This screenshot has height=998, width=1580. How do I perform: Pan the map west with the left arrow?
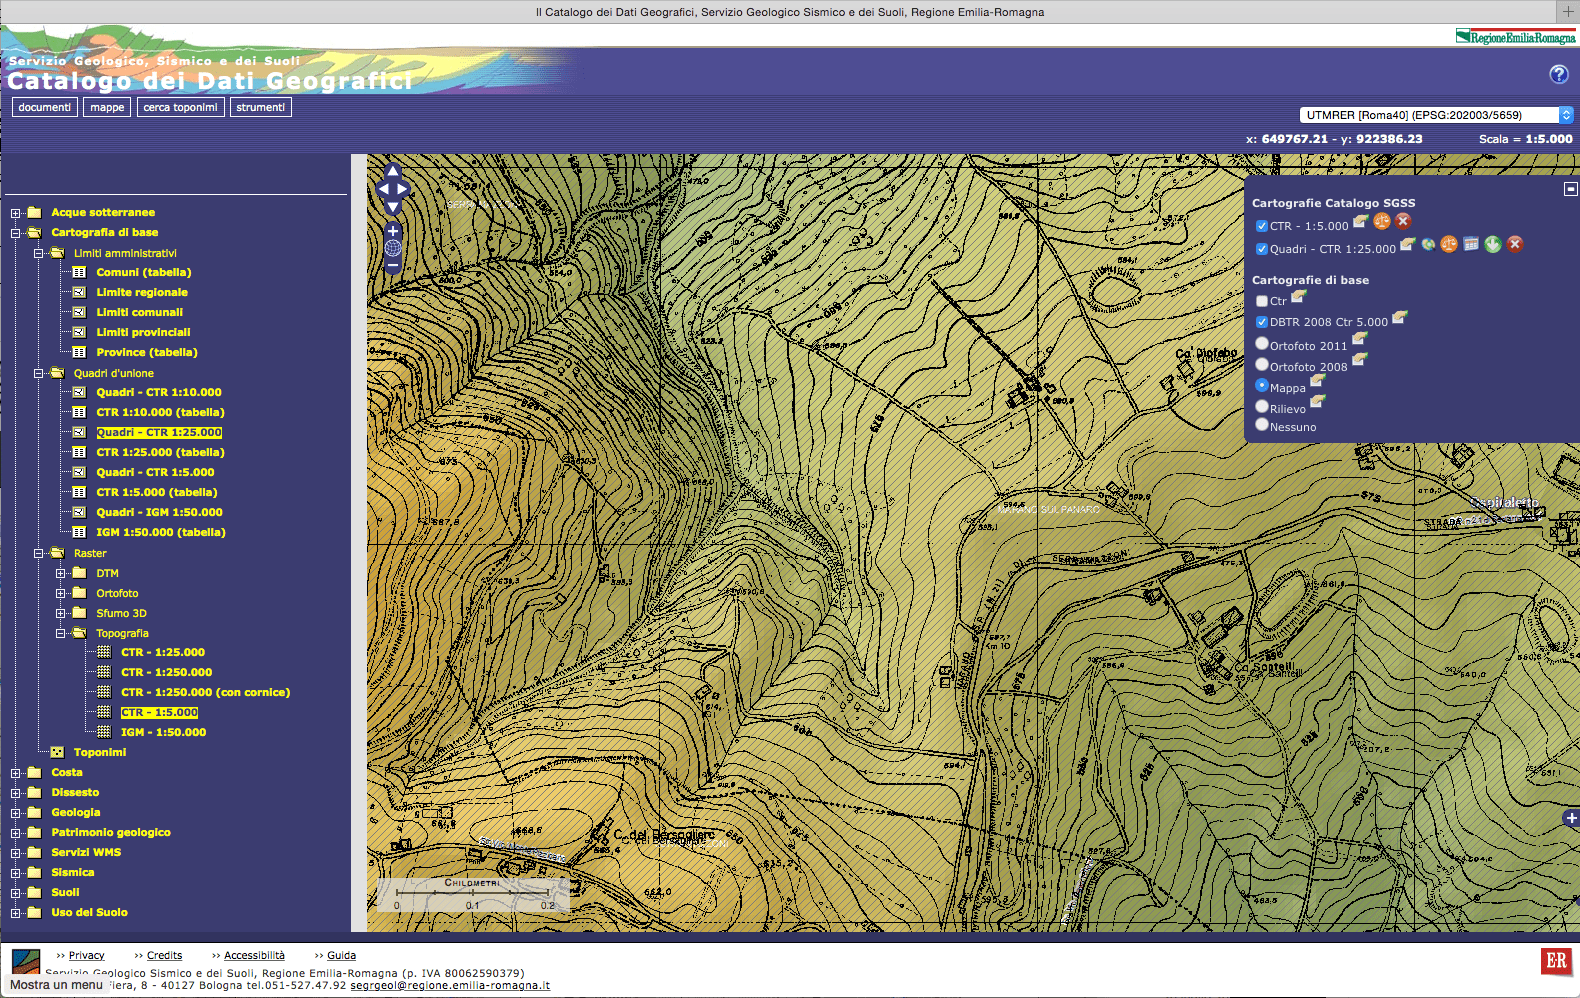click(383, 189)
